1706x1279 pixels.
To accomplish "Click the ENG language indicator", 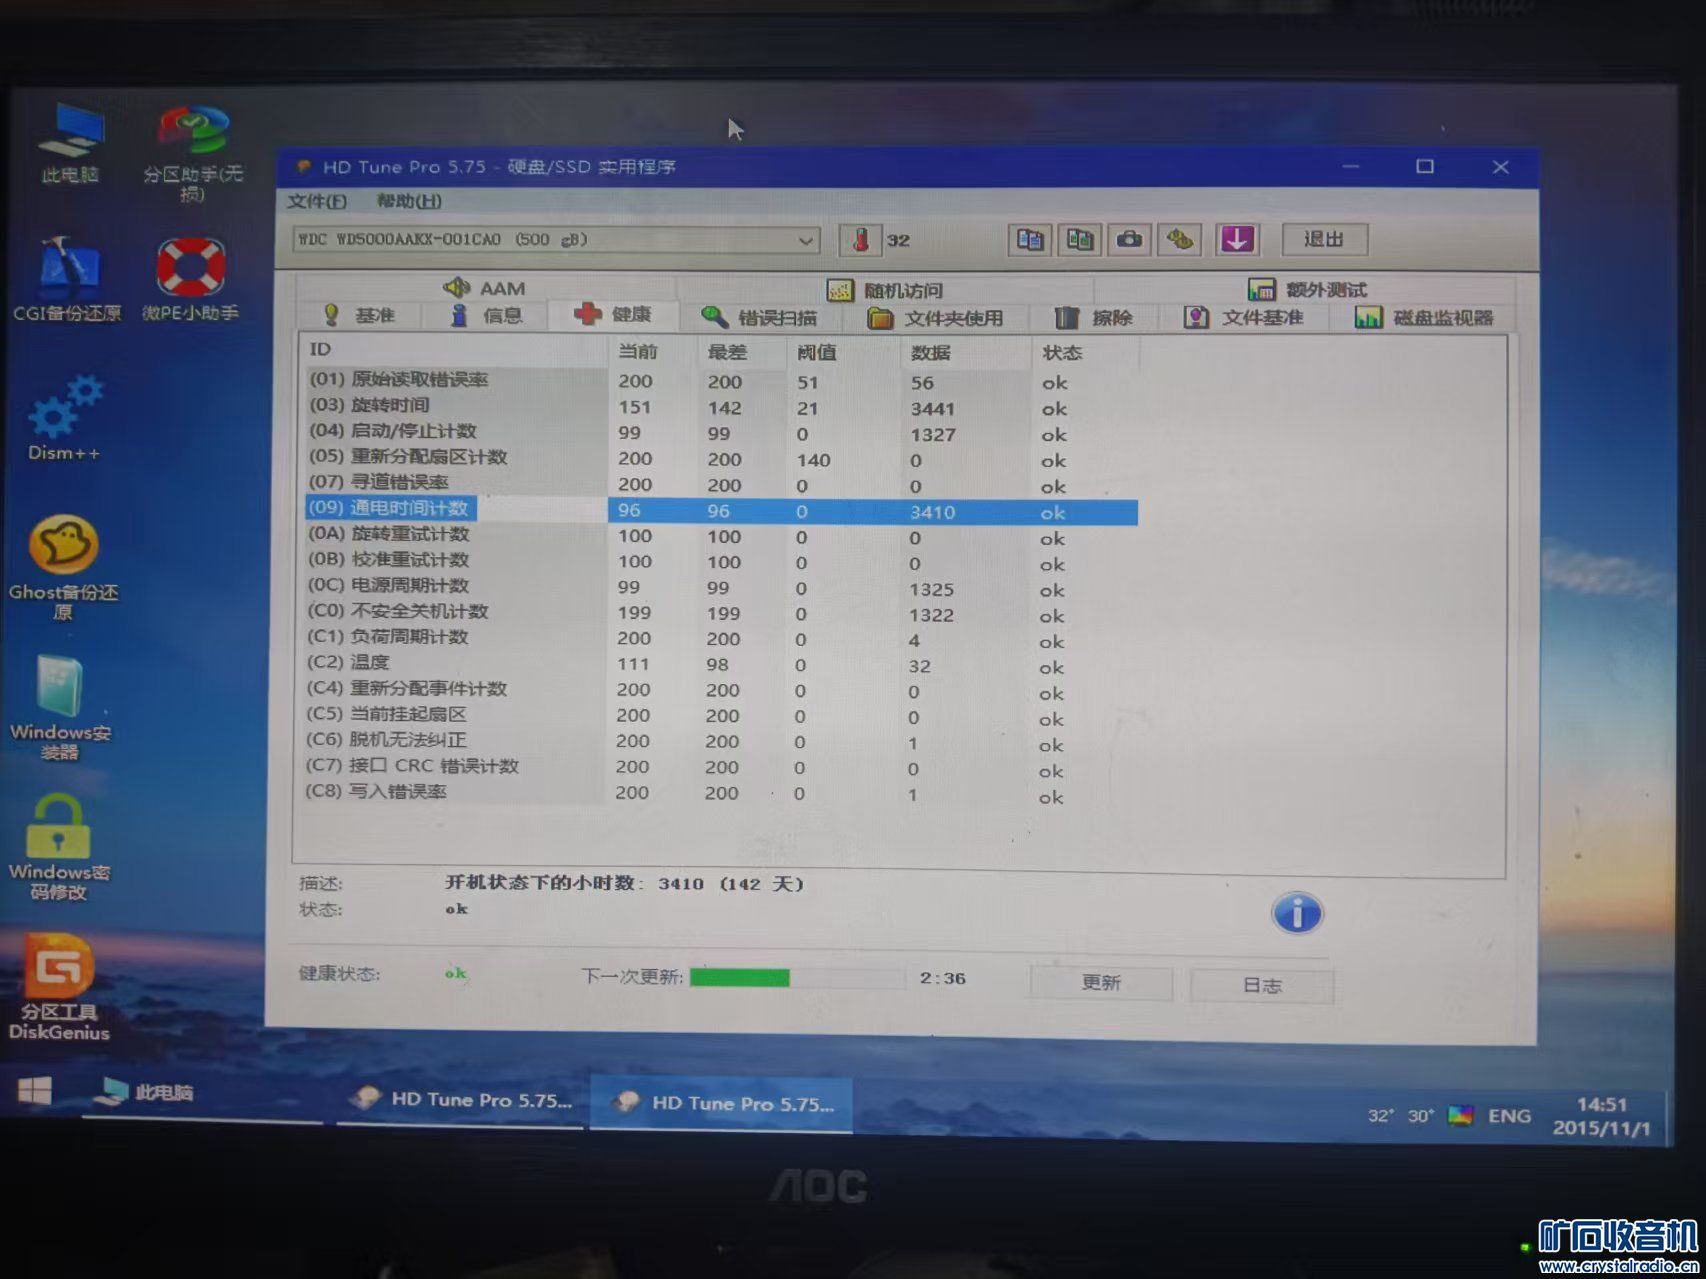I will point(1509,1116).
